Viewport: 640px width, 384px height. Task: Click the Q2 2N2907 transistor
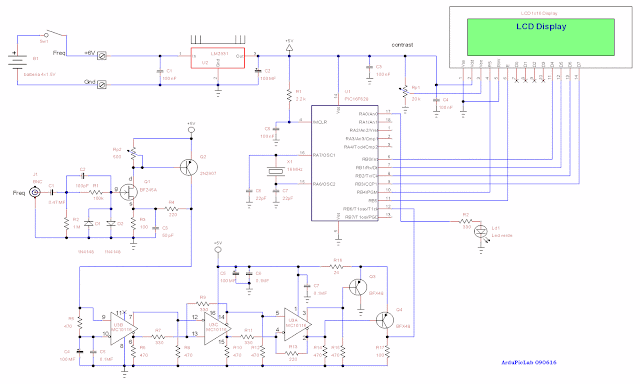pyautogui.click(x=189, y=168)
